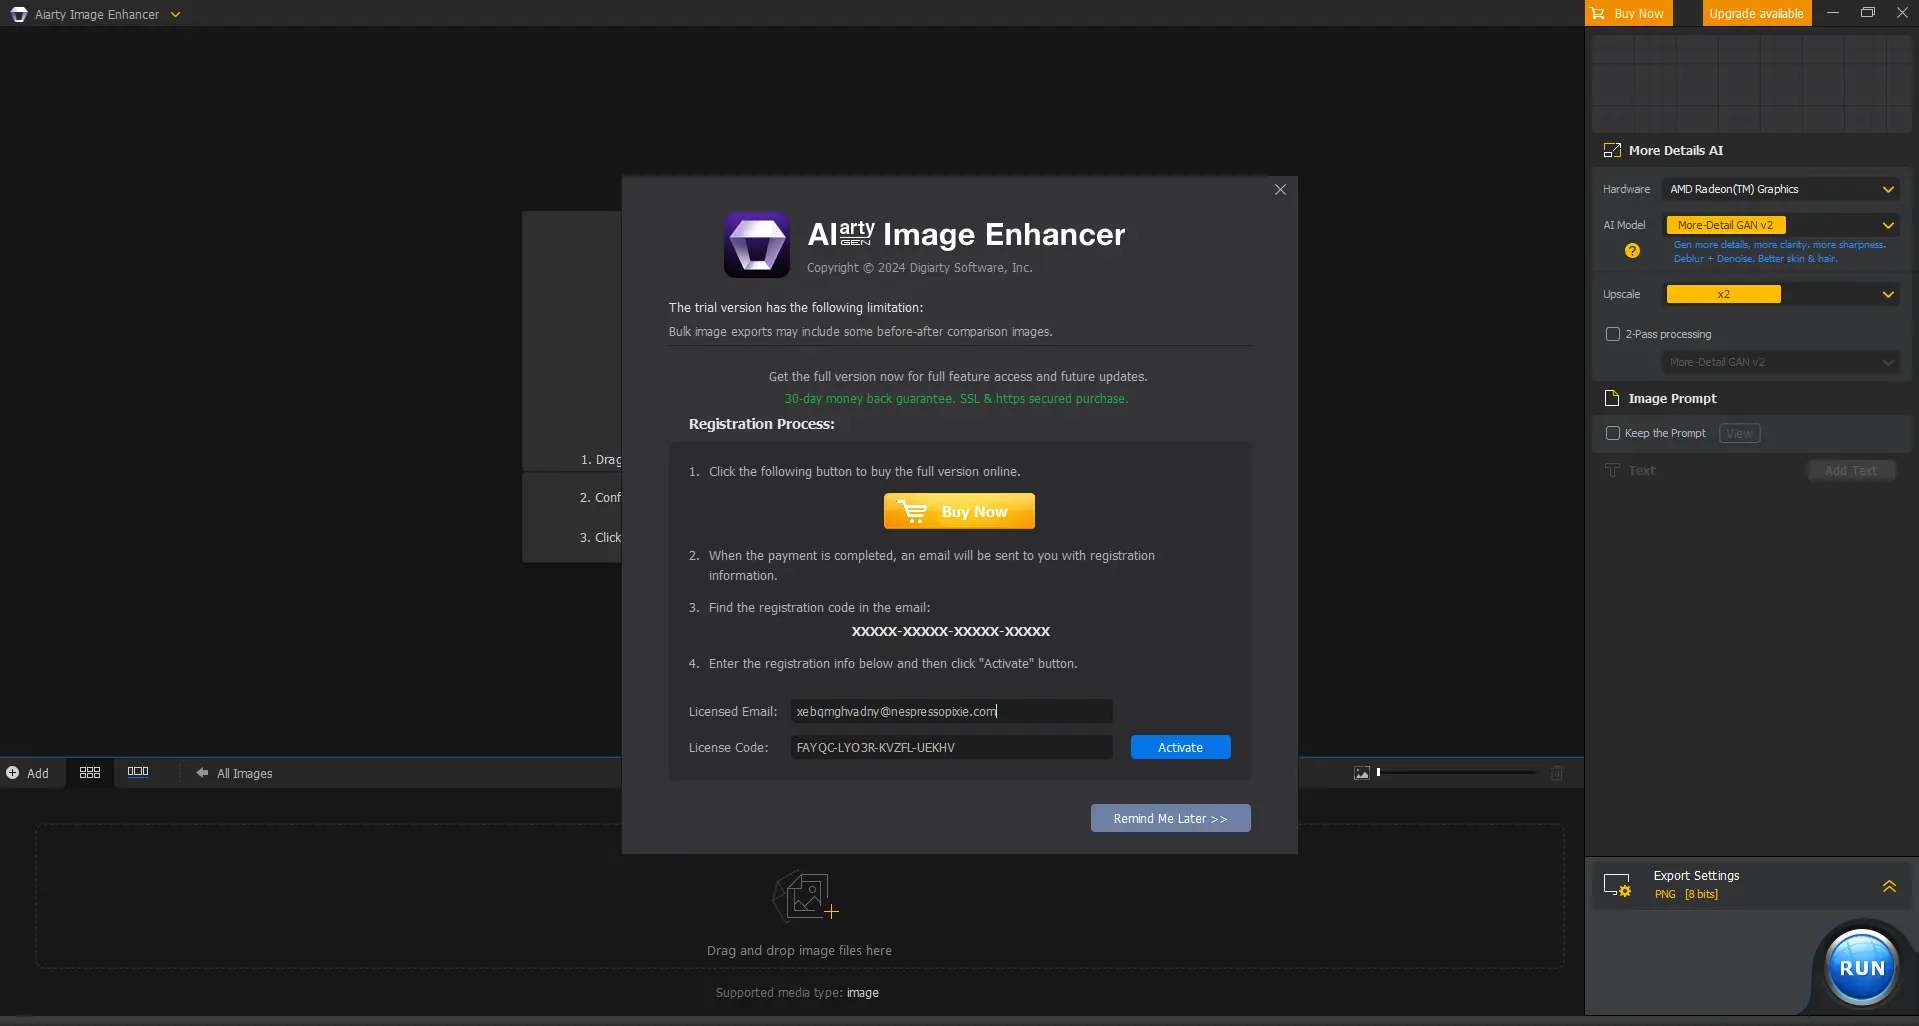The height and width of the screenshot is (1026, 1919).
Task: Expand Export Settings panel chevron
Action: click(1889, 886)
